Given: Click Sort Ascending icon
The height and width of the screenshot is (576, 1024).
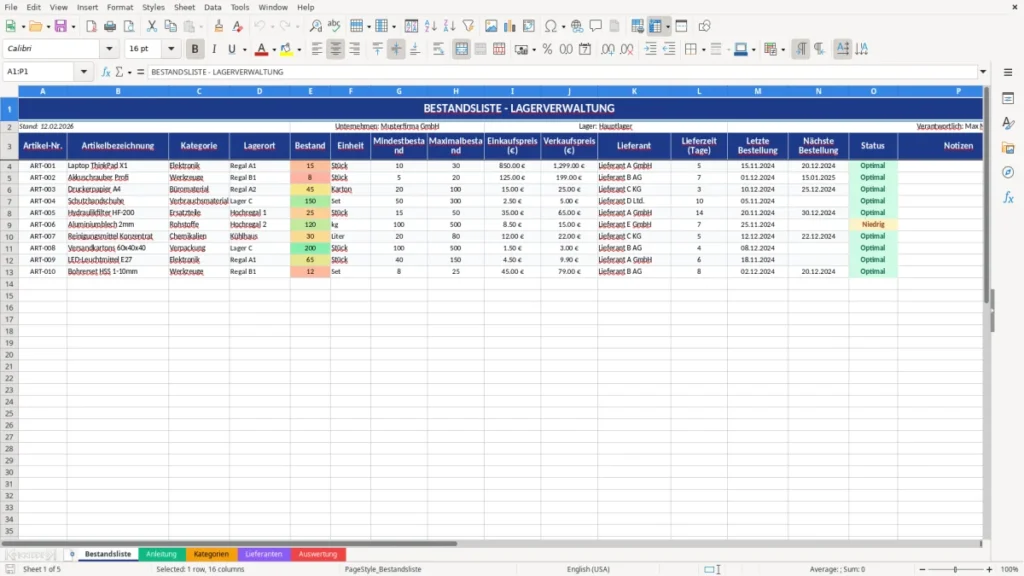Looking at the screenshot, I should tap(430, 26).
